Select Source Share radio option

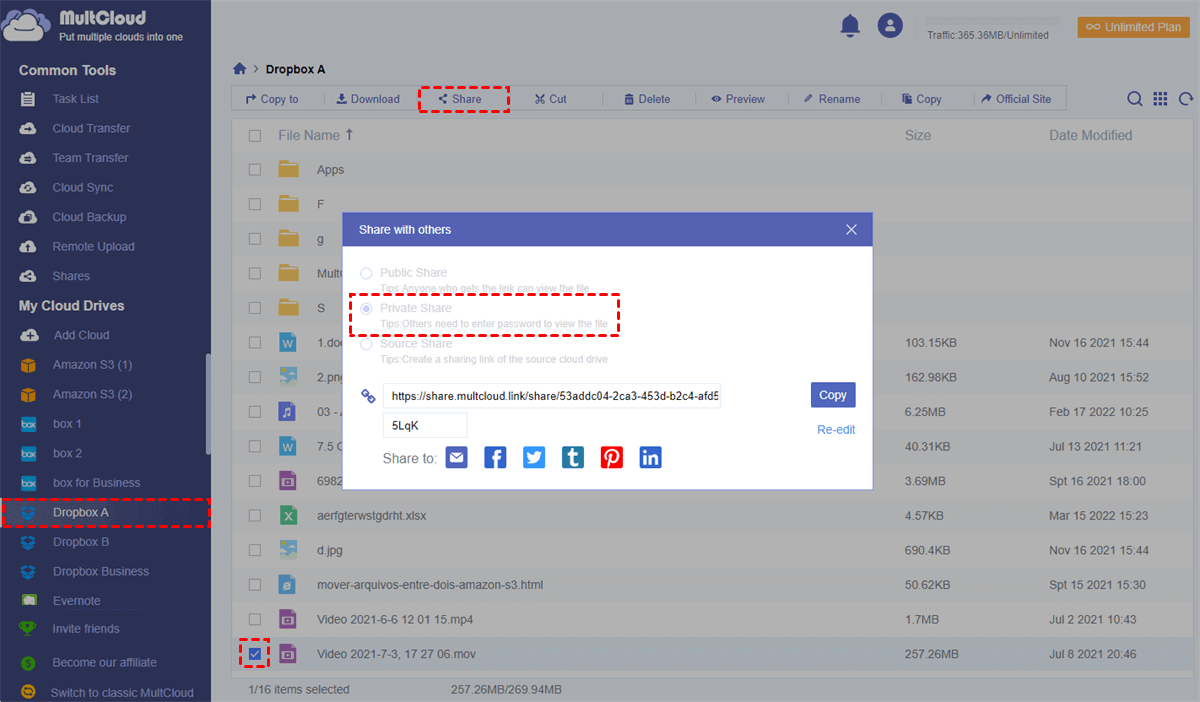pyautogui.click(x=366, y=344)
